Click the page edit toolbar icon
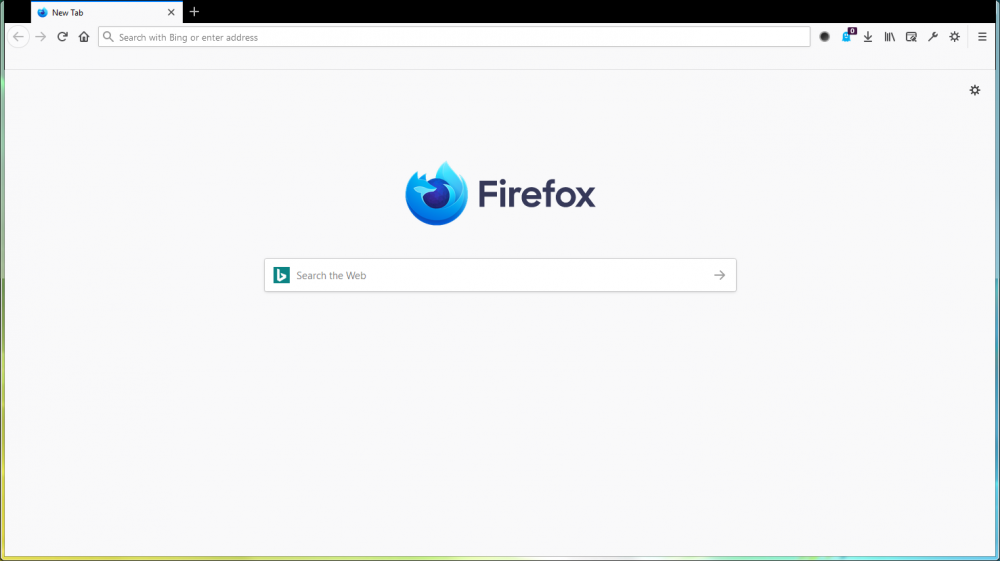 911,37
